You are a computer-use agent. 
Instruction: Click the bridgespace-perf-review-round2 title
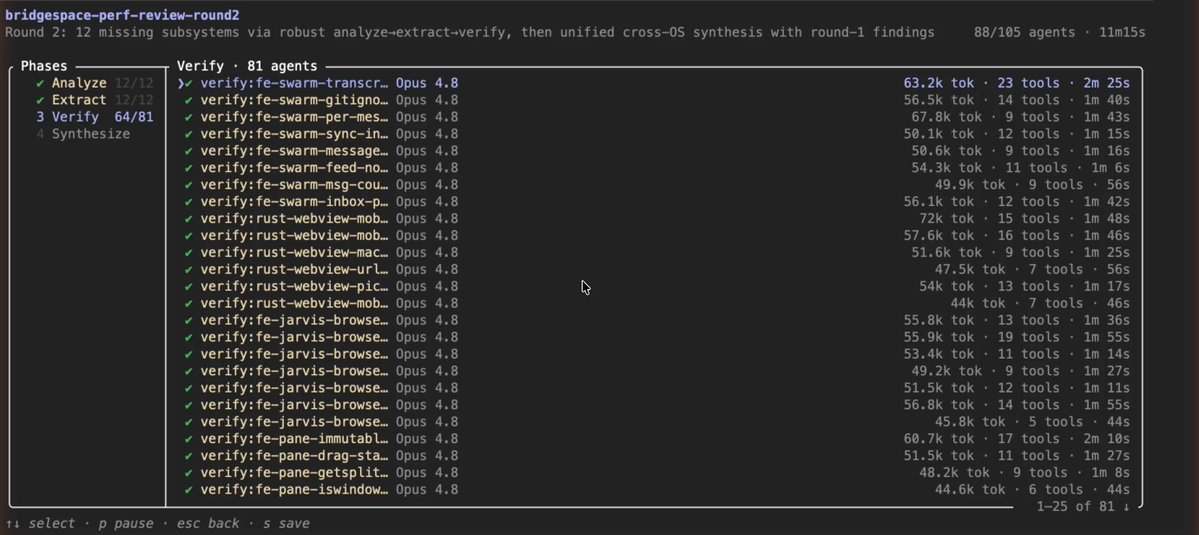point(122,15)
